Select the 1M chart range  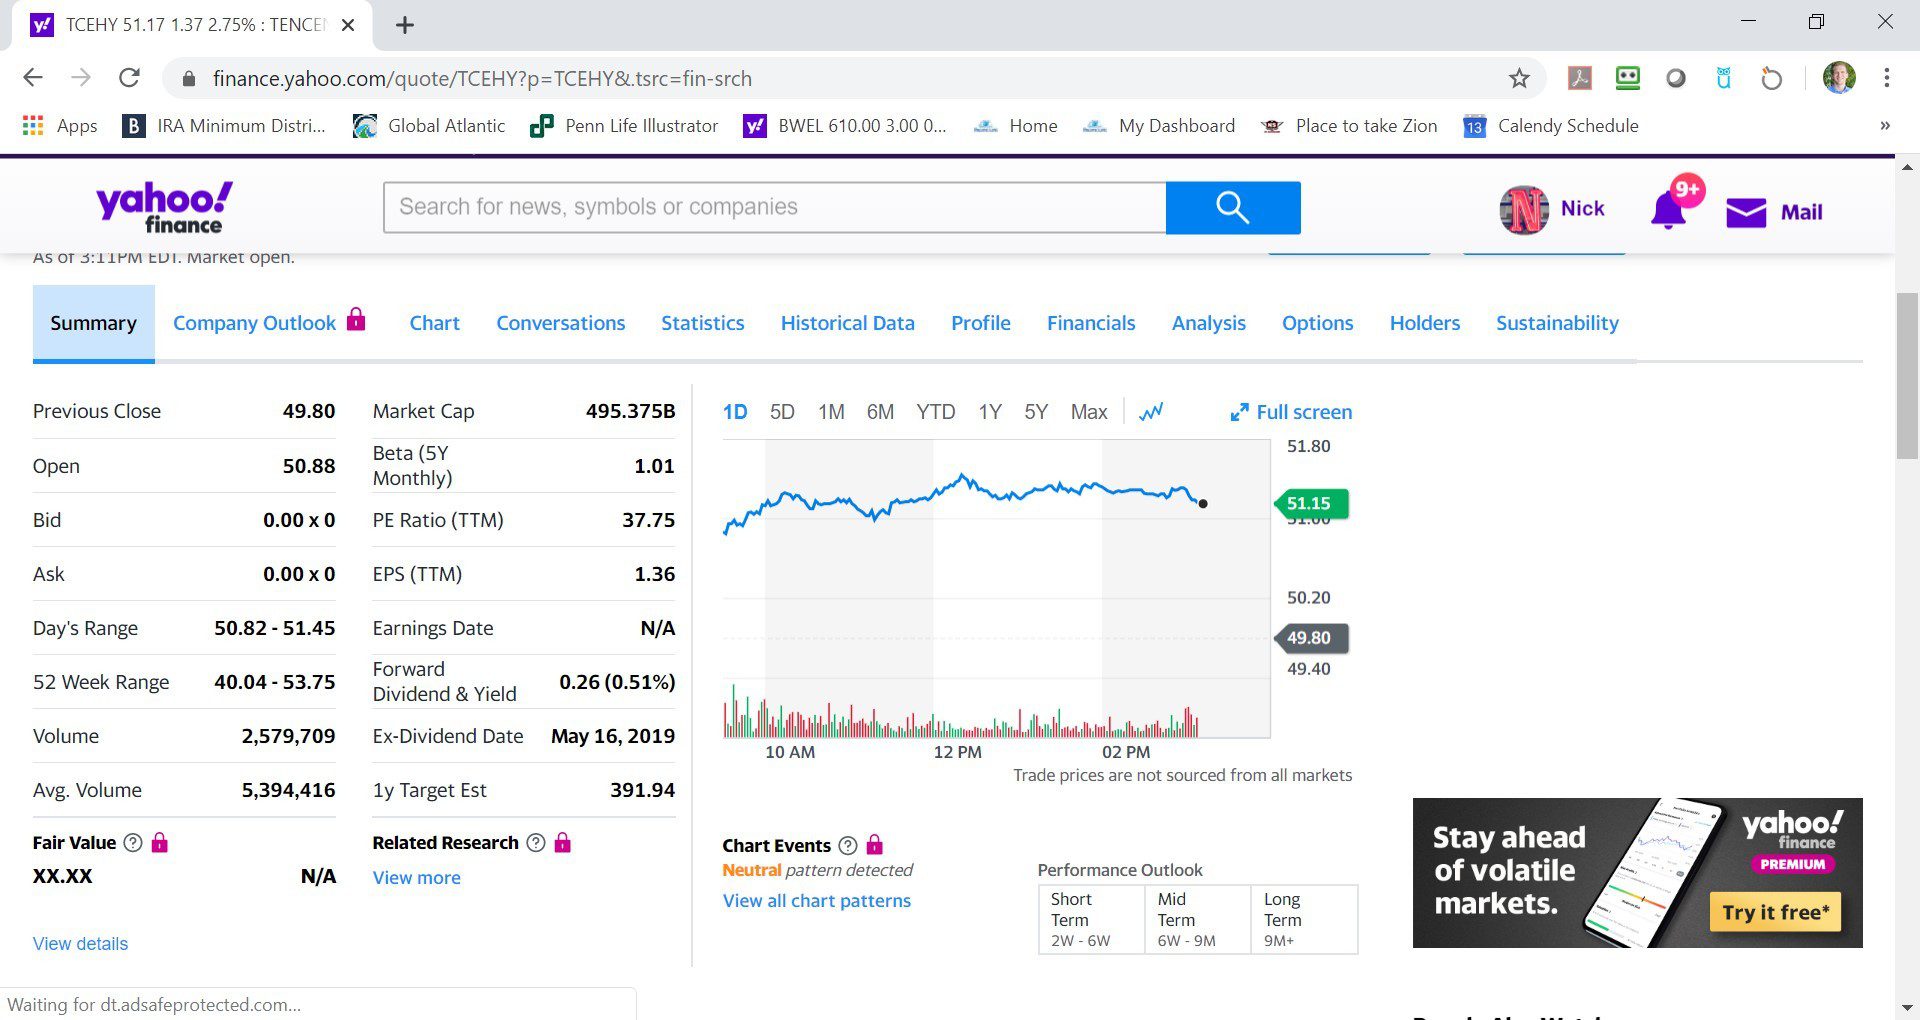coord(831,412)
